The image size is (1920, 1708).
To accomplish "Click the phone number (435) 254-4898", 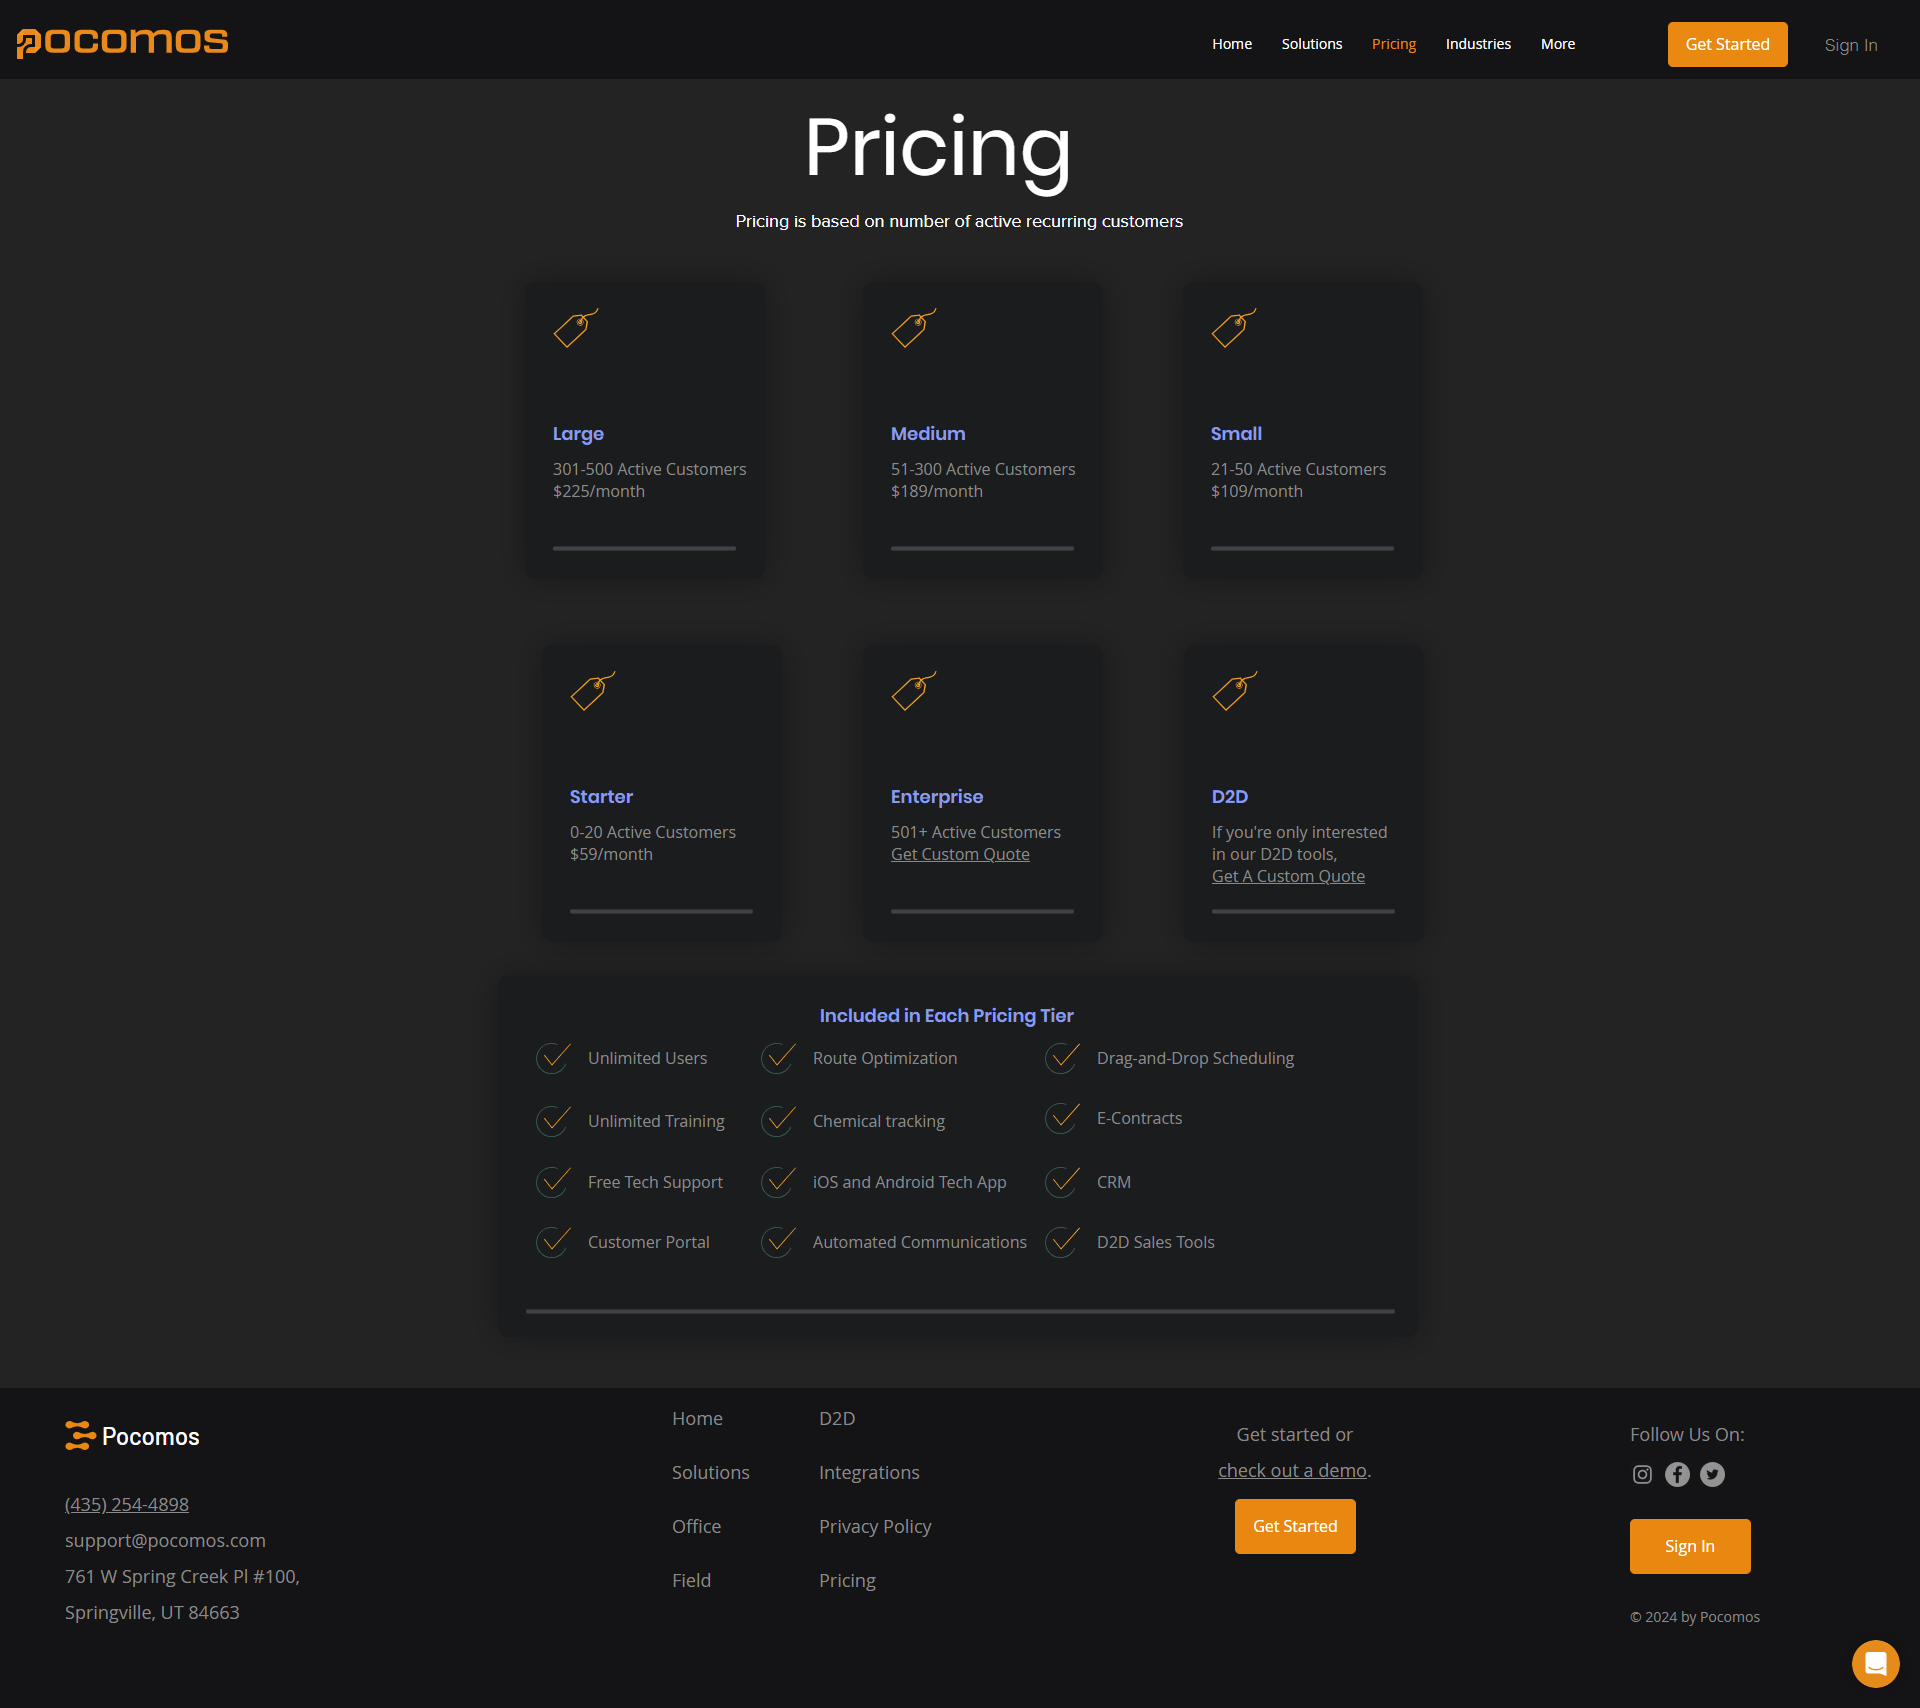I will point(127,1504).
